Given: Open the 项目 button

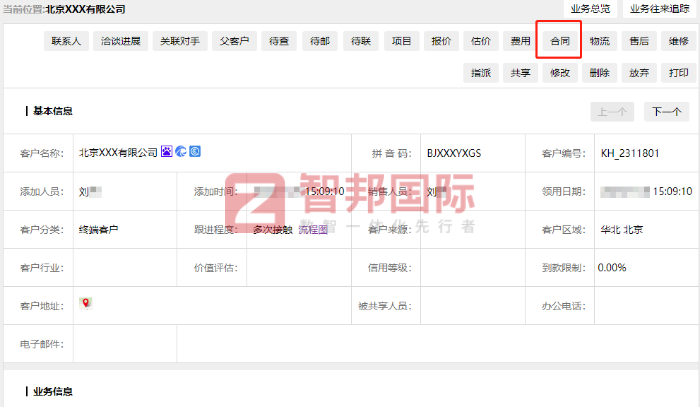Looking at the screenshot, I should tap(401, 41).
